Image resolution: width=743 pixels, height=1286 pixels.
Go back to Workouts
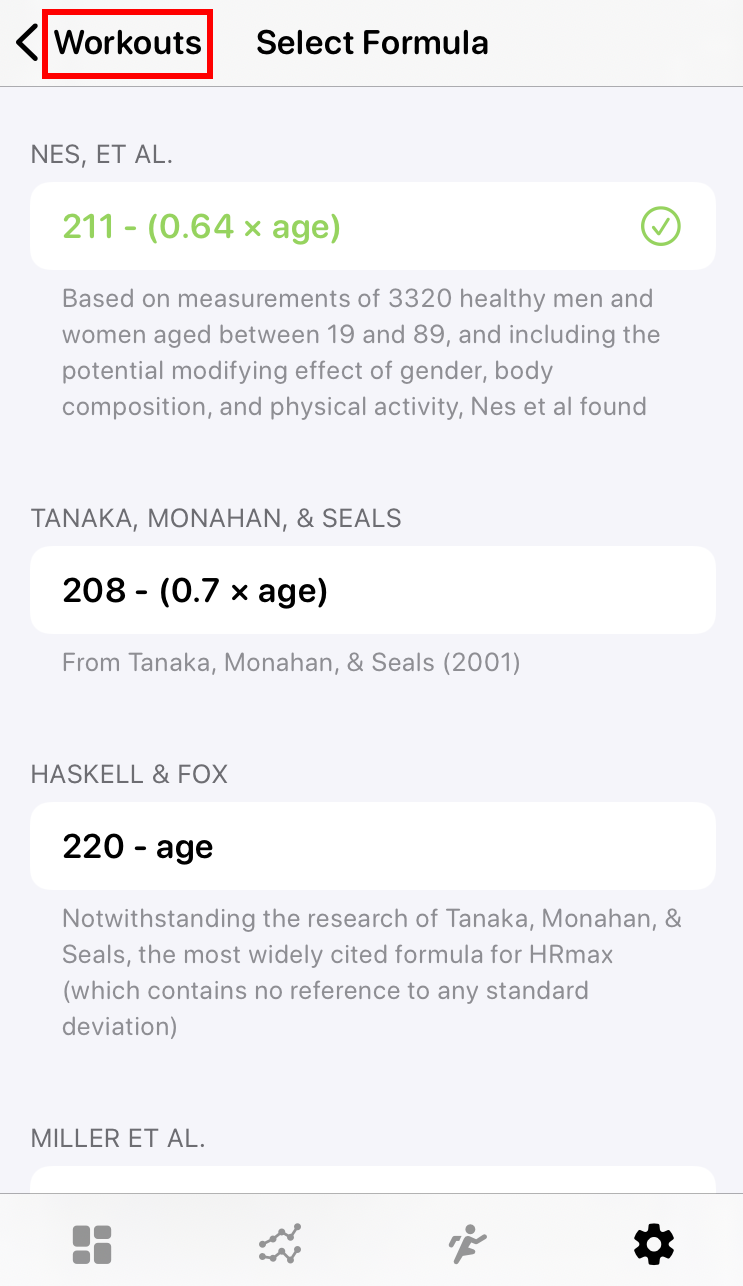click(127, 43)
